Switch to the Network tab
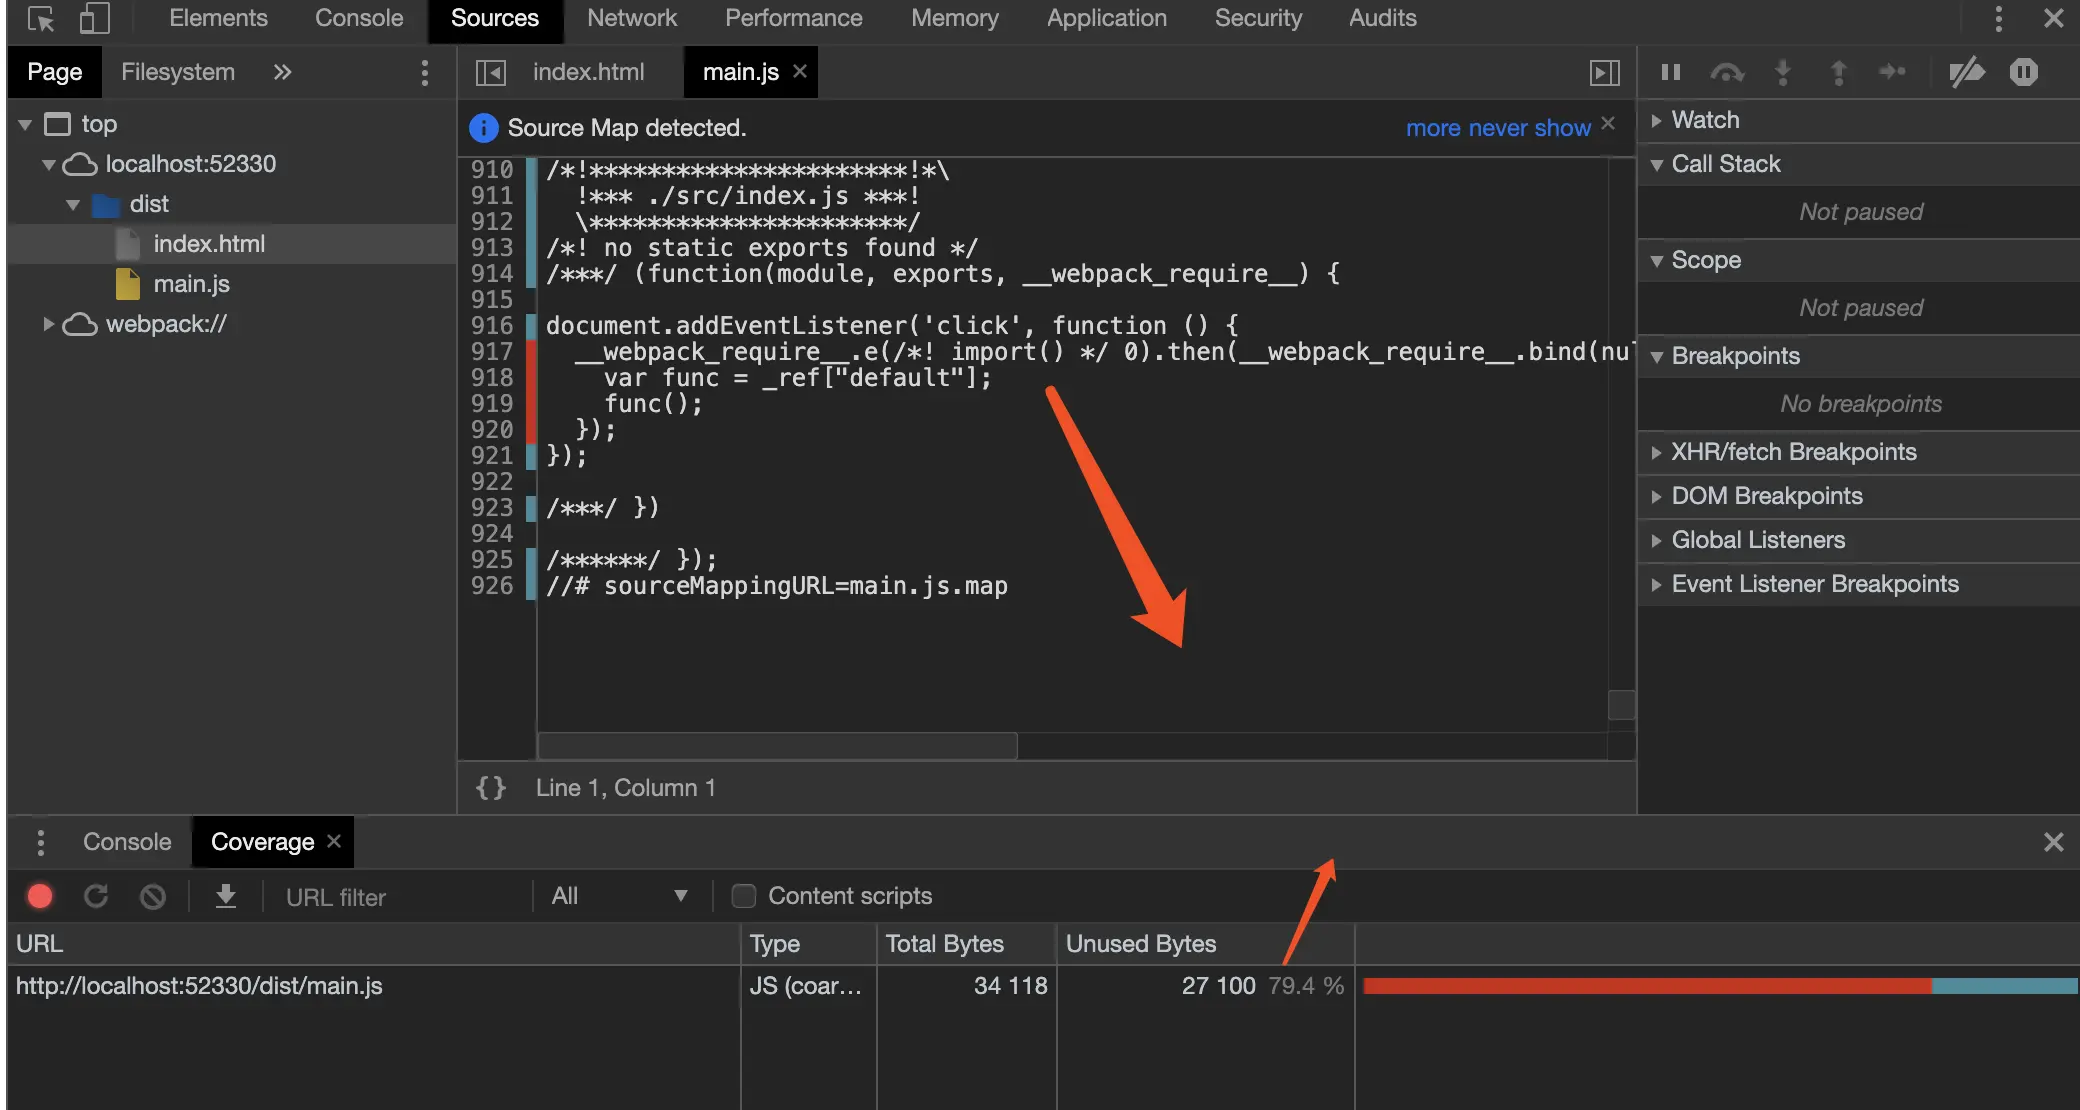This screenshot has height=1110, width=2080. (631, 18)
